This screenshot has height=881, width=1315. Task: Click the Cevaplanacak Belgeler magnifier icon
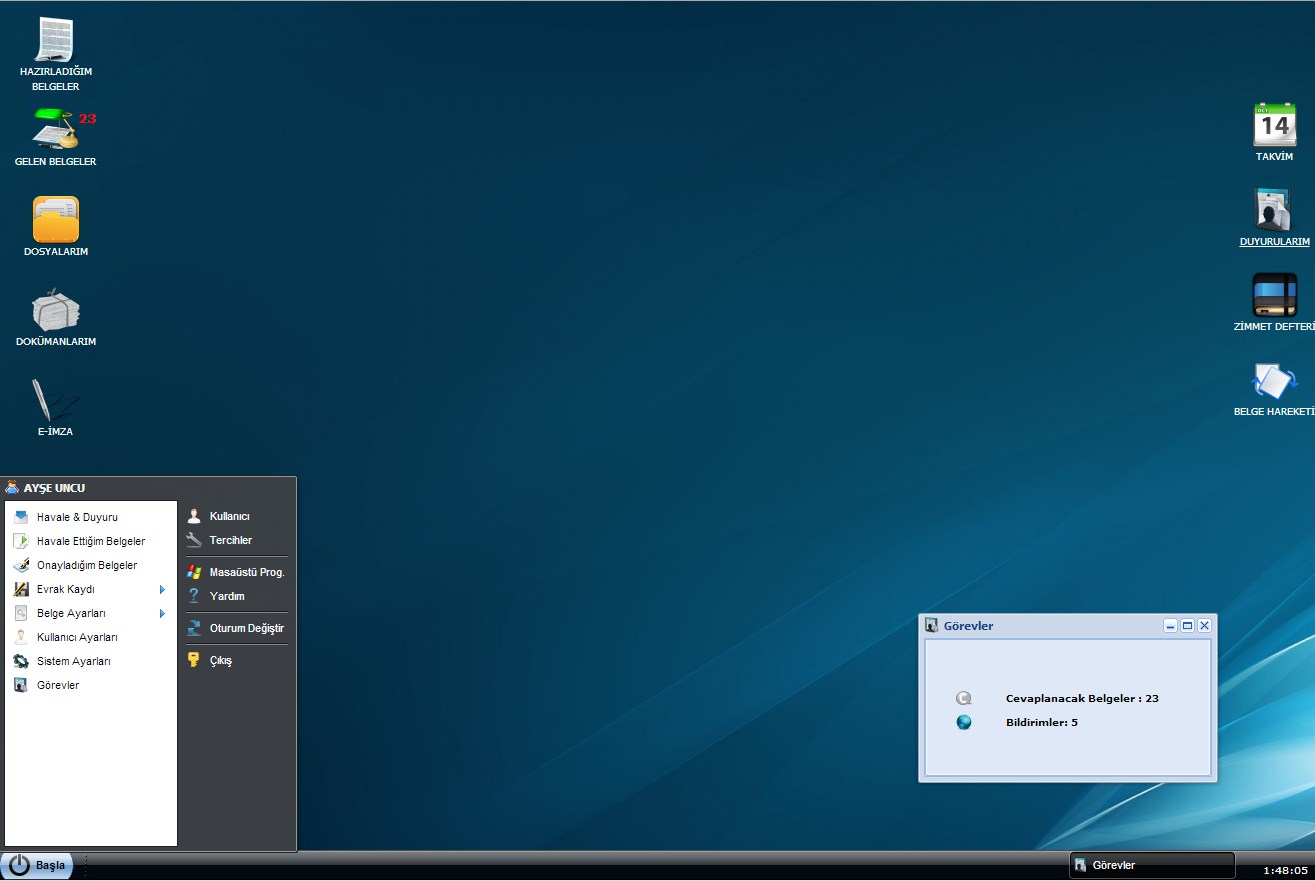(964, 698)
